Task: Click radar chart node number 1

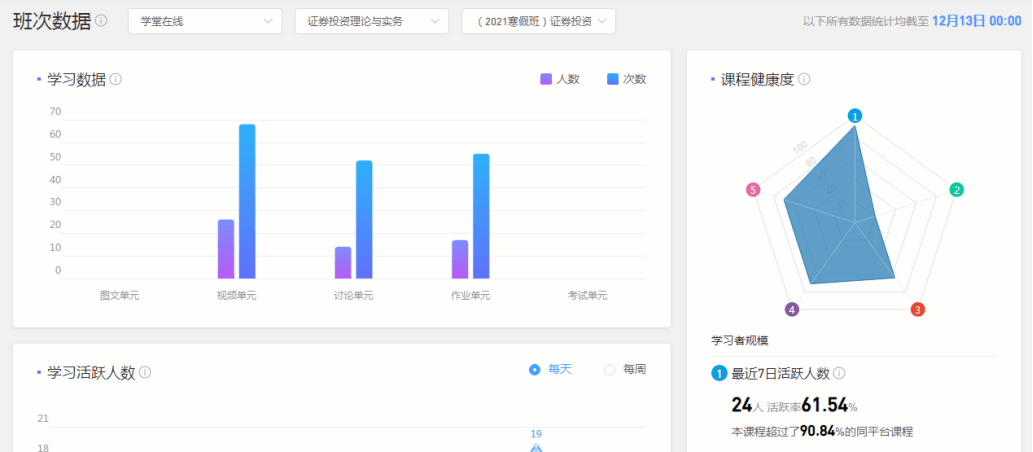Action: click(854, 116)
